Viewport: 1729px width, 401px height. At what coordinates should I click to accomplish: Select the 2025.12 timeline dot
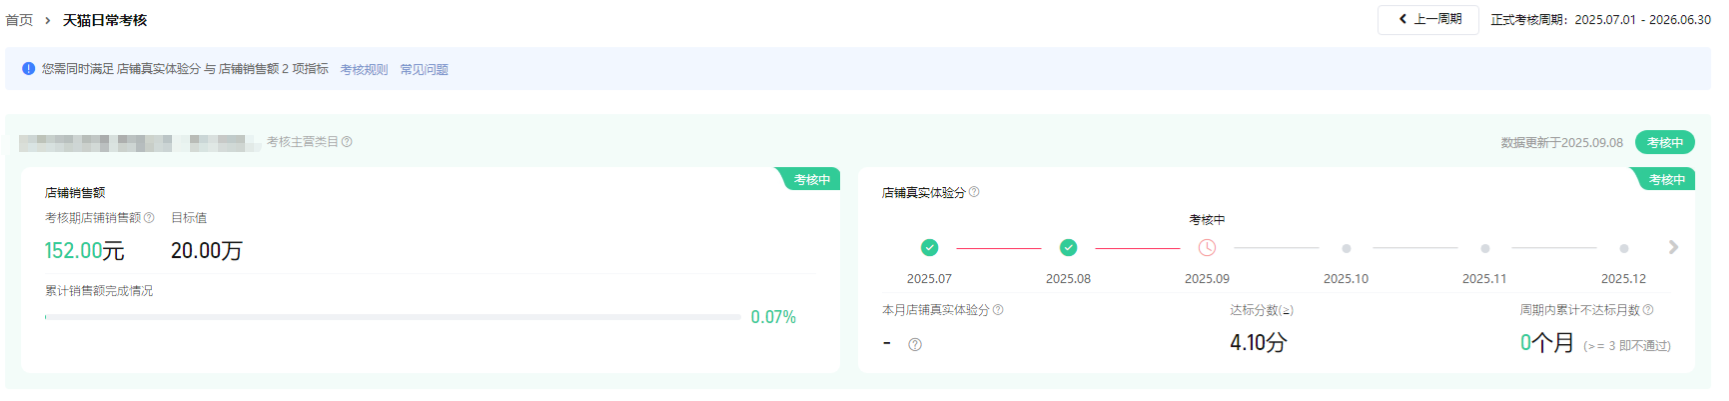coord(1624,248)
